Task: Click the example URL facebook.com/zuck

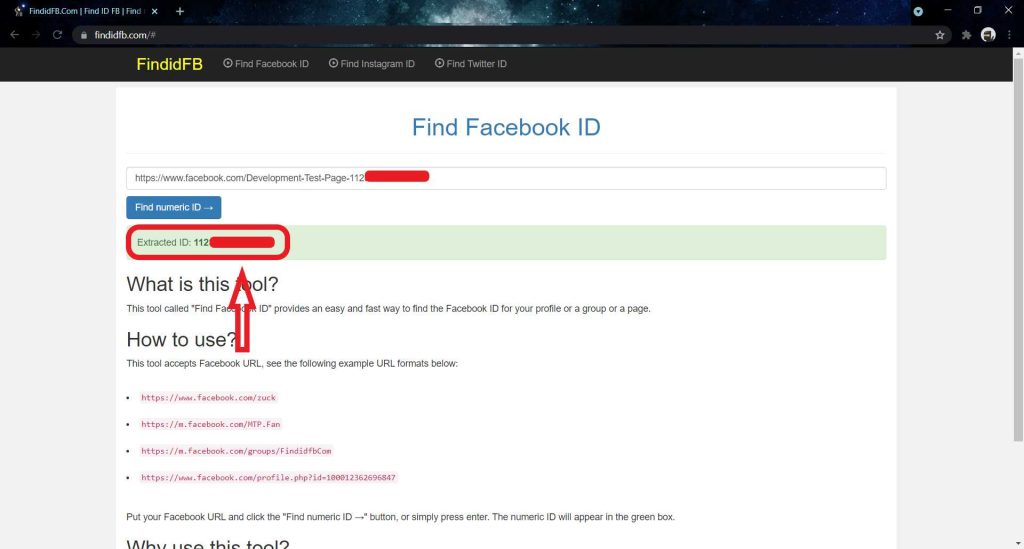Action: 208,398
